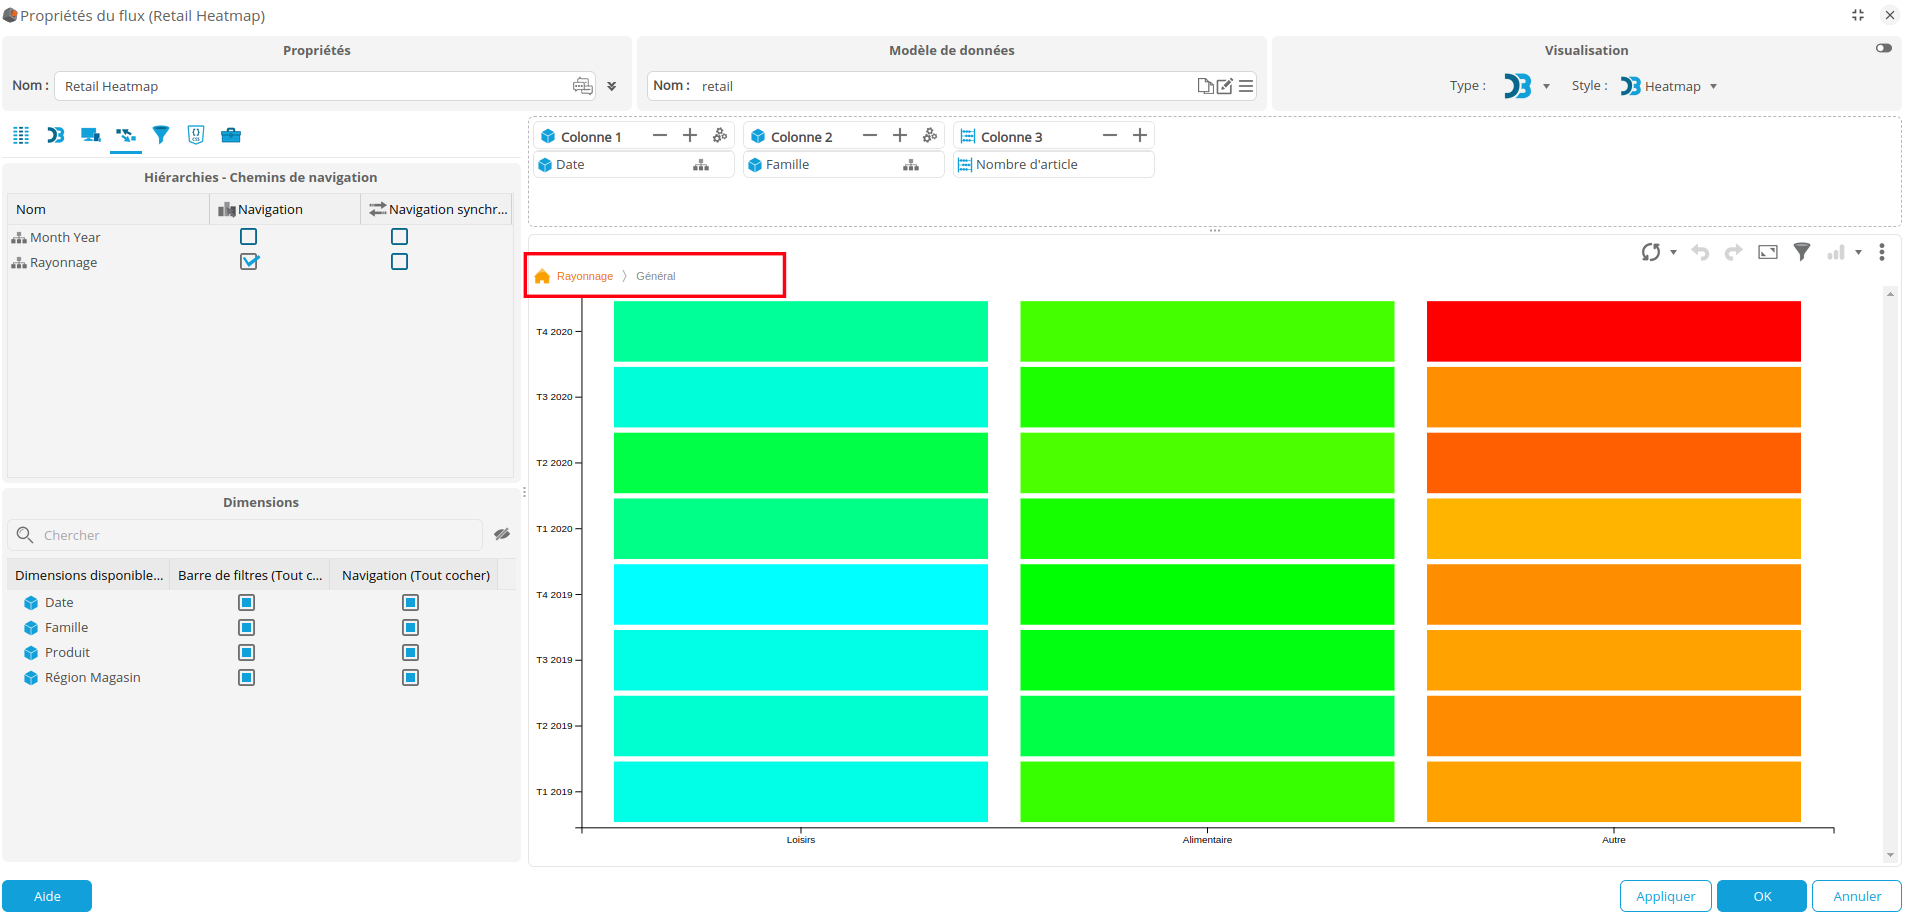The height and width of the screenshot is (916, 1905).
Task: Open the visualisation Type dropdown arrow
Action: pyautogui.click(x=1546, y=87)
